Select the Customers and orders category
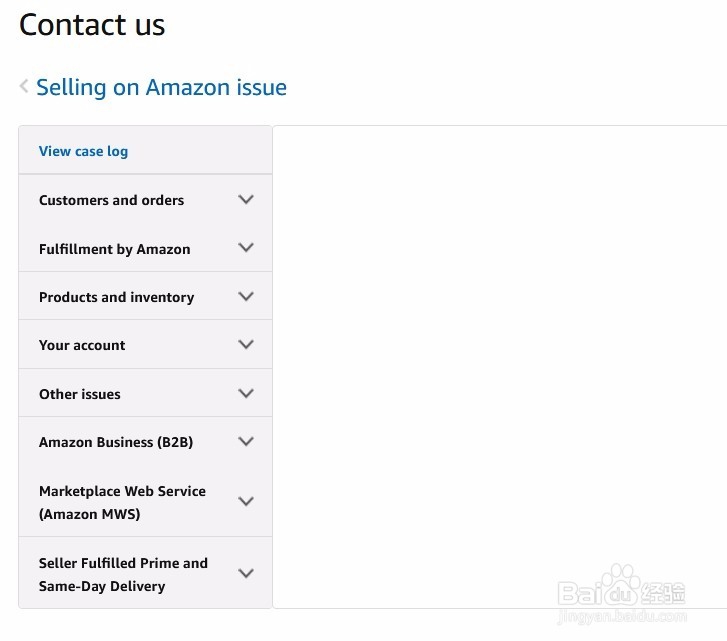Image resolution: width=727 pixels, height=641 pixels. pos(111,200)
